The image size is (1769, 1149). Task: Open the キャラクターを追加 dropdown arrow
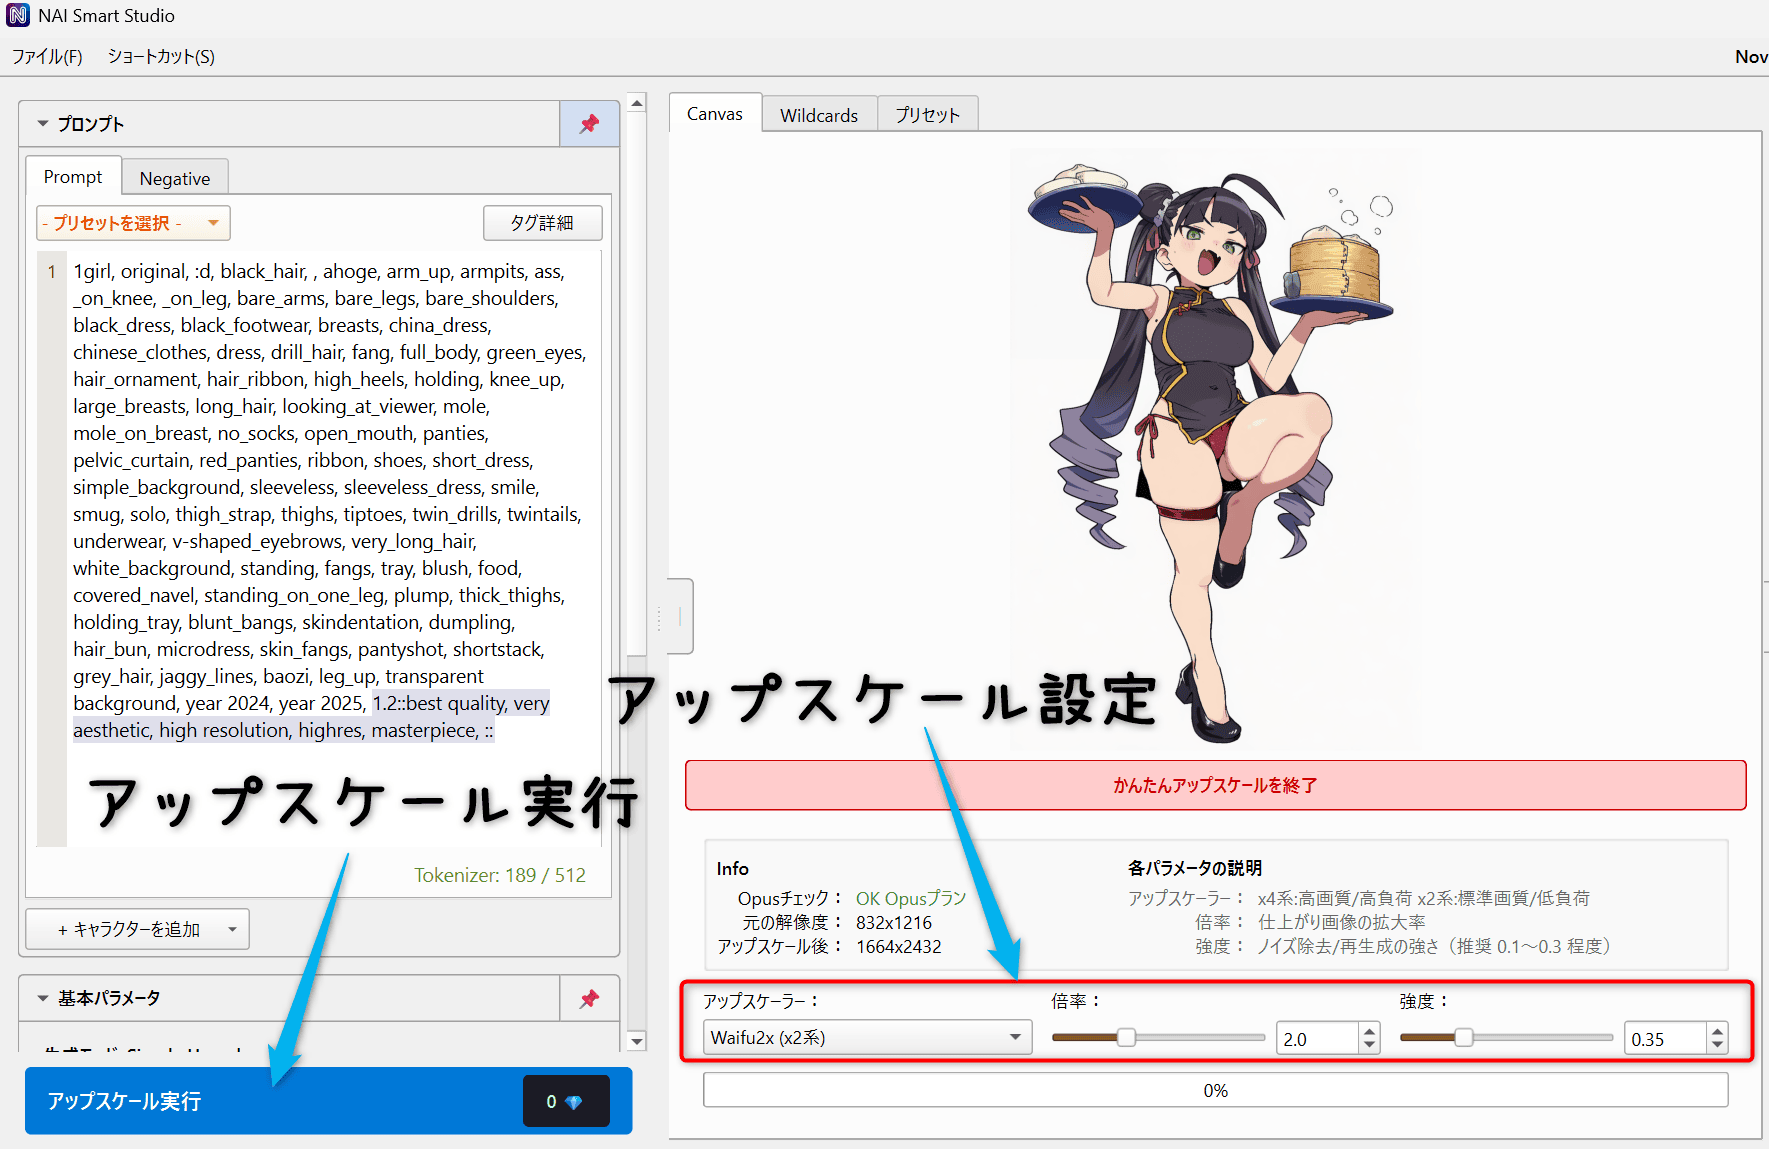231,929
